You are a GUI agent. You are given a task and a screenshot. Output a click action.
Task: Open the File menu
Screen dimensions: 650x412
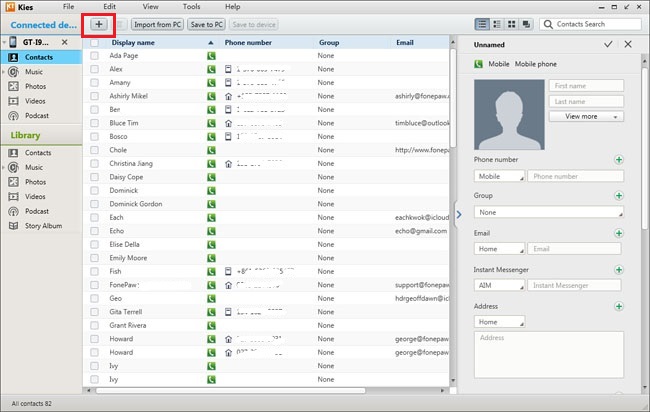pos(68,7)
